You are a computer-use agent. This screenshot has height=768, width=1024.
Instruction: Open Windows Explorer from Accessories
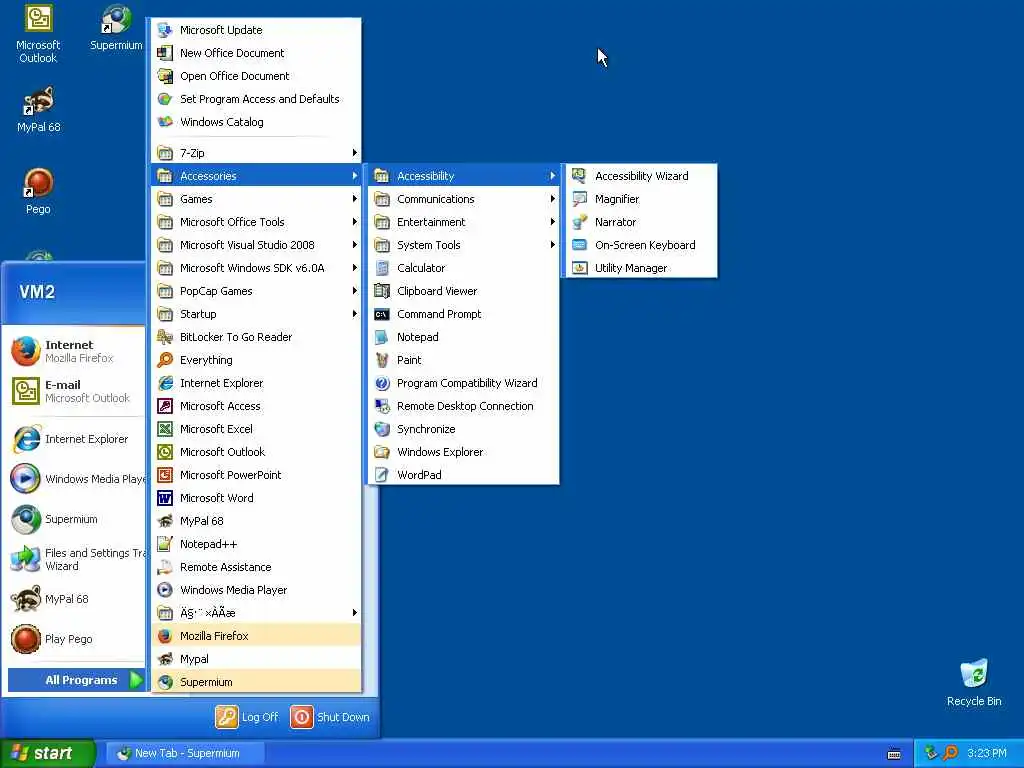tap(464, 452)
